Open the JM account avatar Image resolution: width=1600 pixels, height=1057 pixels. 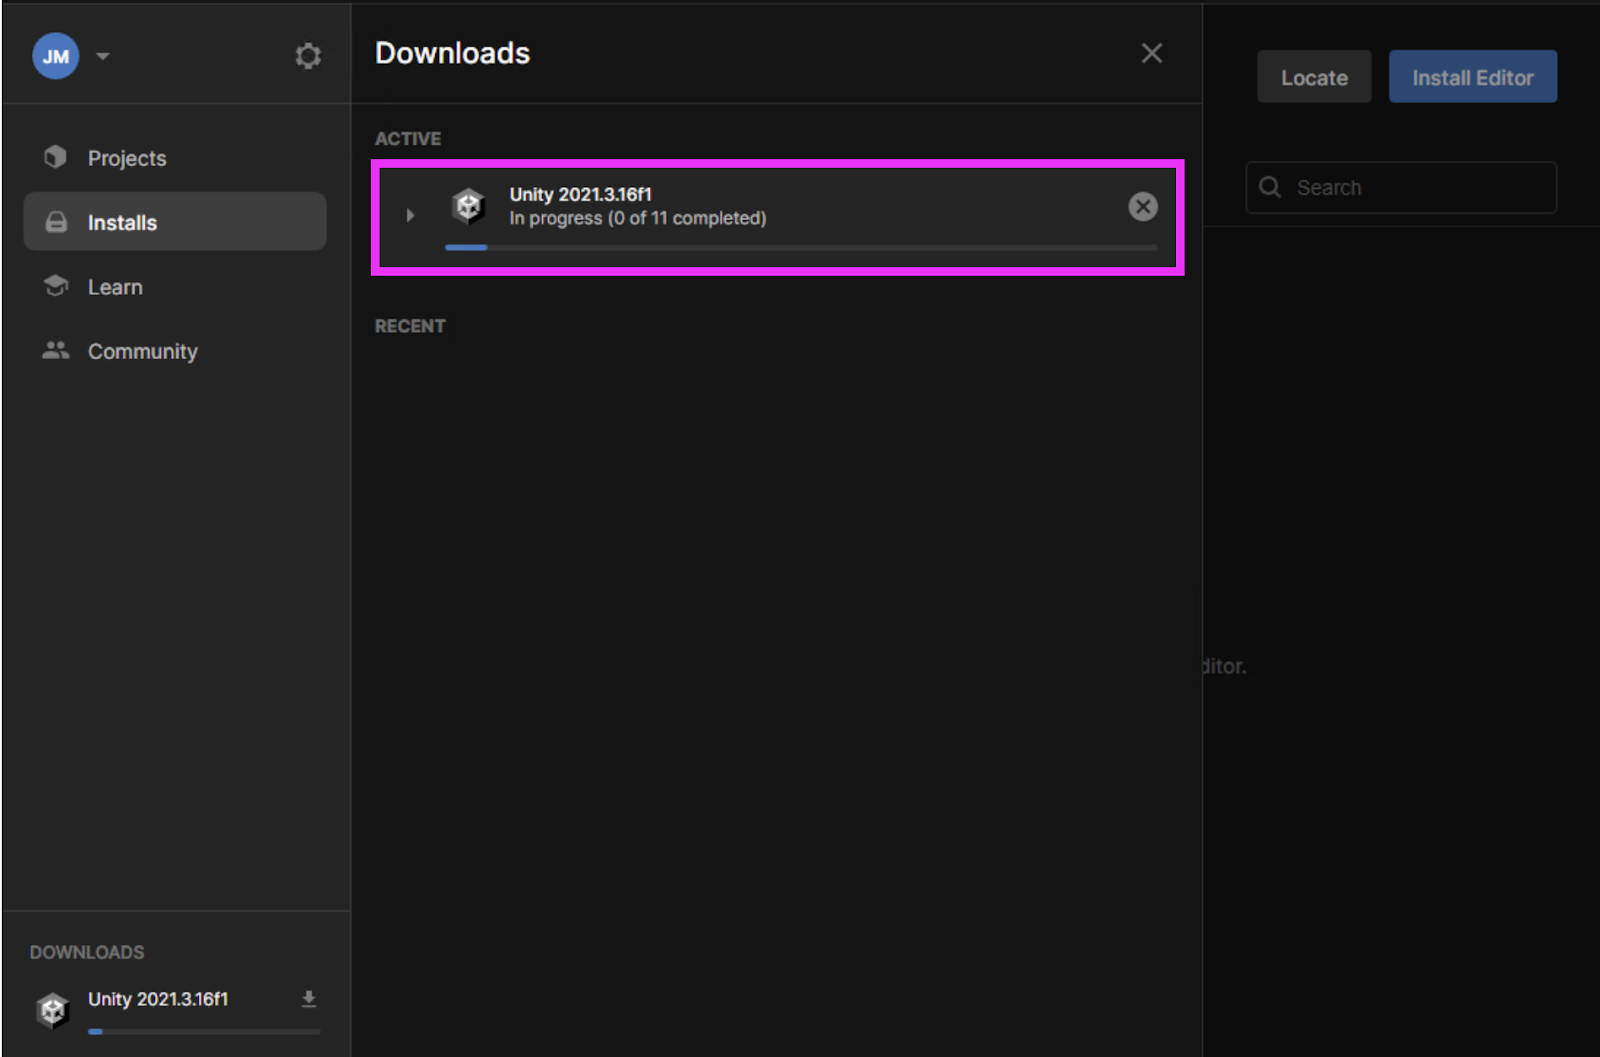tap(56, 56)
